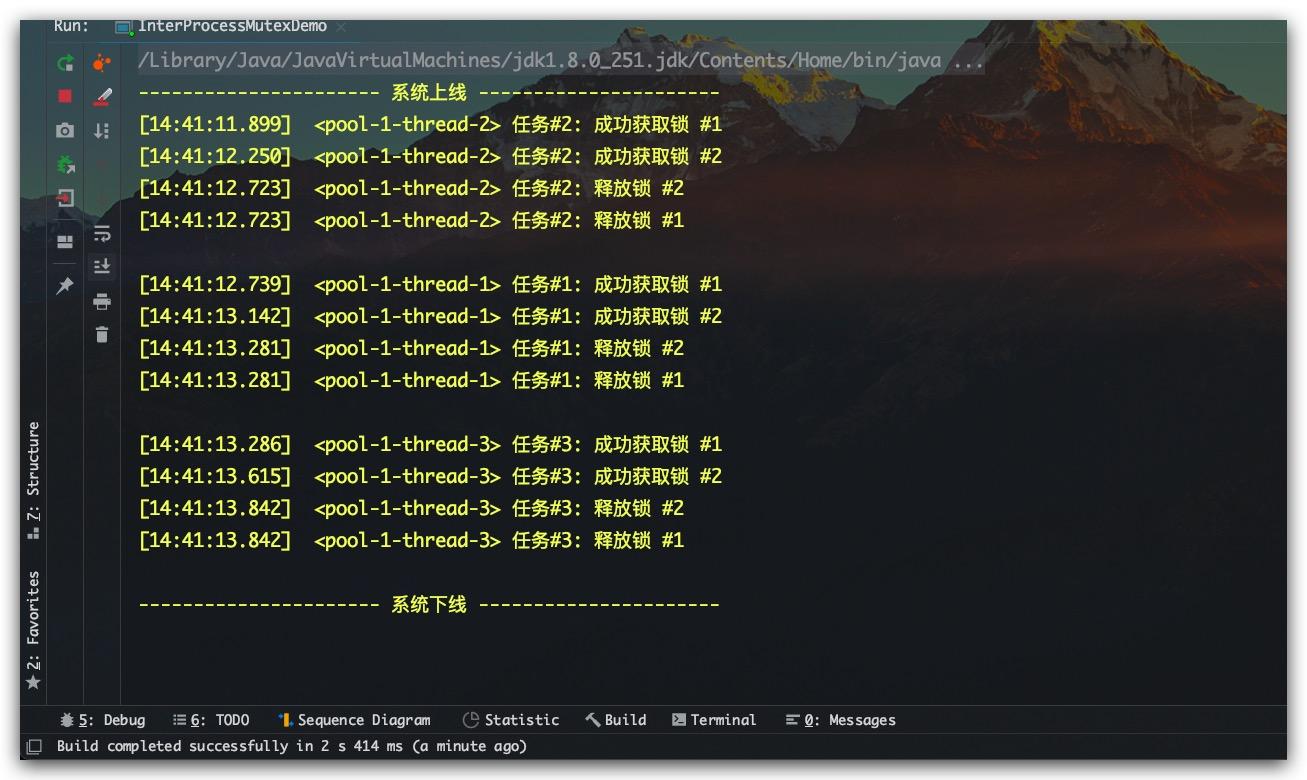Click the red eraser highlighter icon
The image size is (1307, 780).
click(101, 96)
